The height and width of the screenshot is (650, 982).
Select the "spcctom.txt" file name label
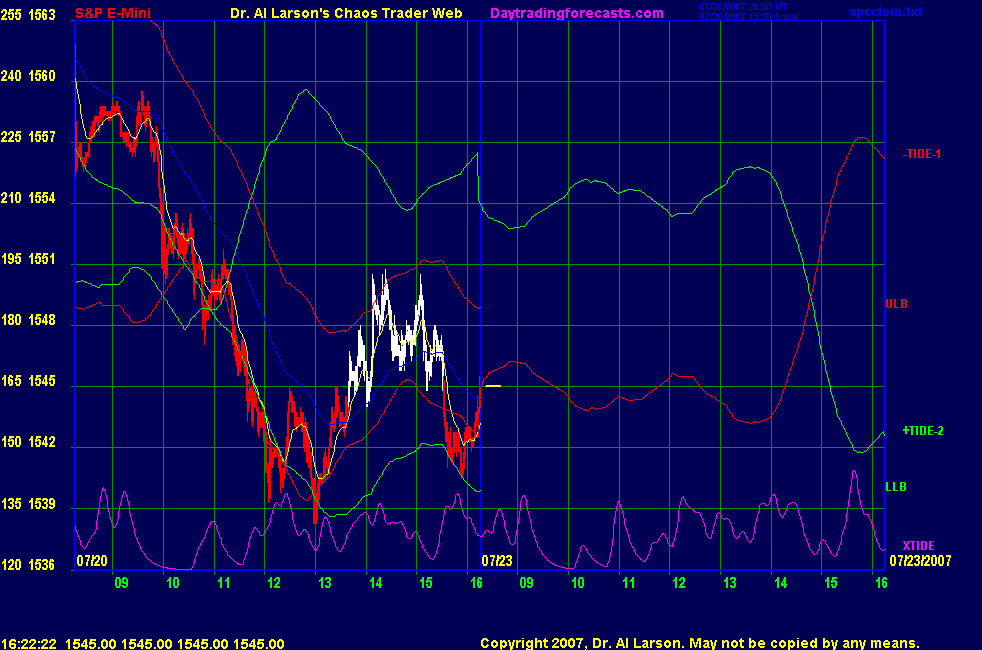point(886,12)
